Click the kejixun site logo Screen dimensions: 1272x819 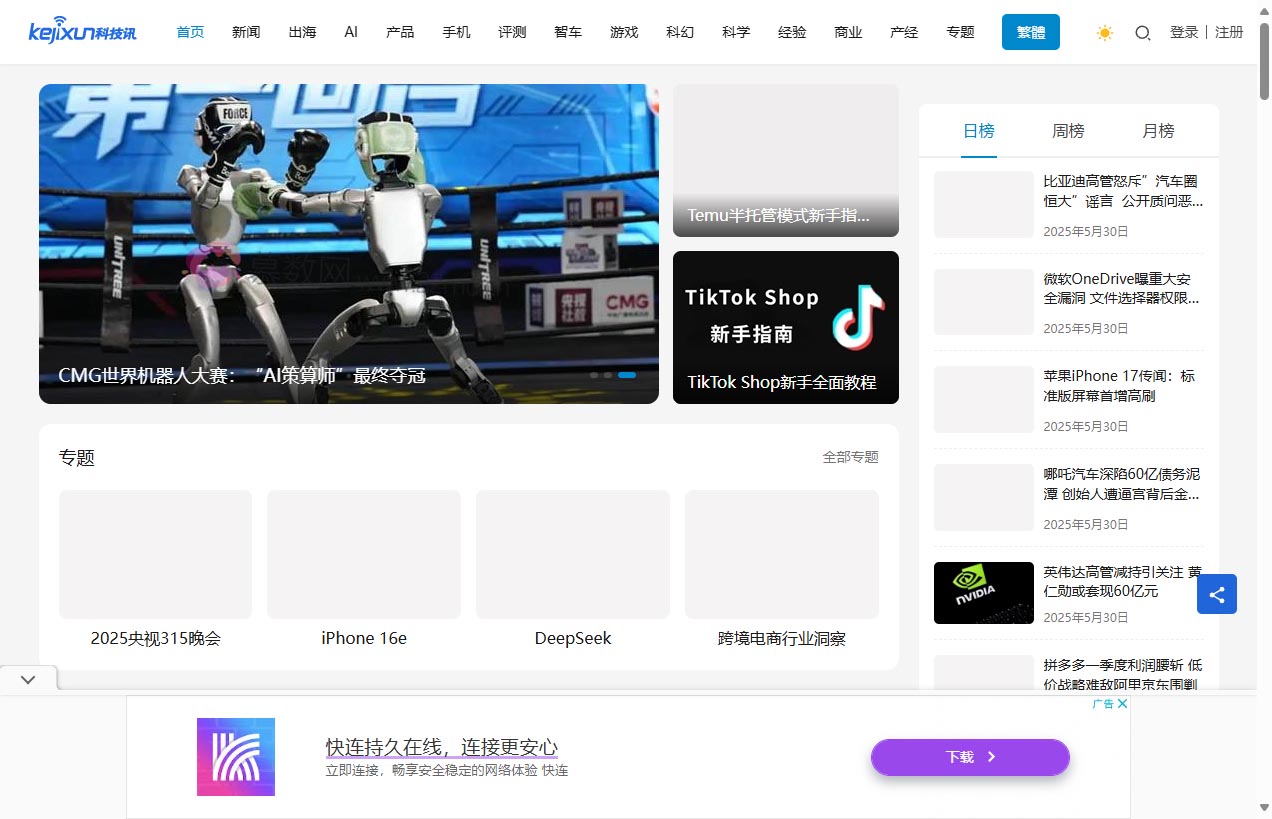tap(83, 31)
